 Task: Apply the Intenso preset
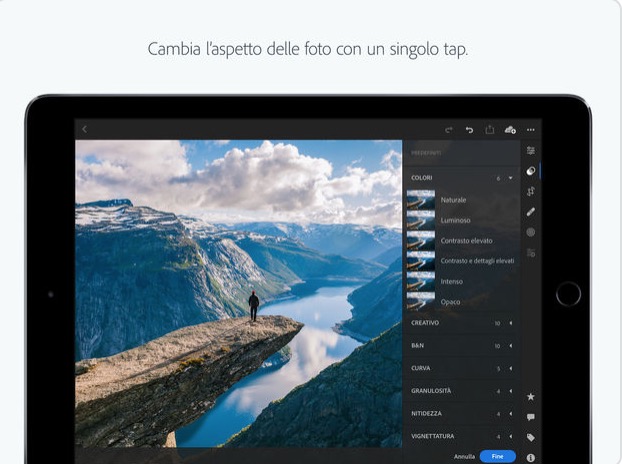462,282
